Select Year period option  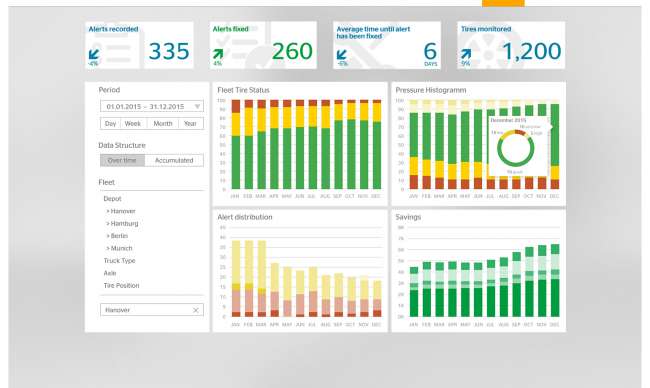pyautogui.click(x=190, y=124)
